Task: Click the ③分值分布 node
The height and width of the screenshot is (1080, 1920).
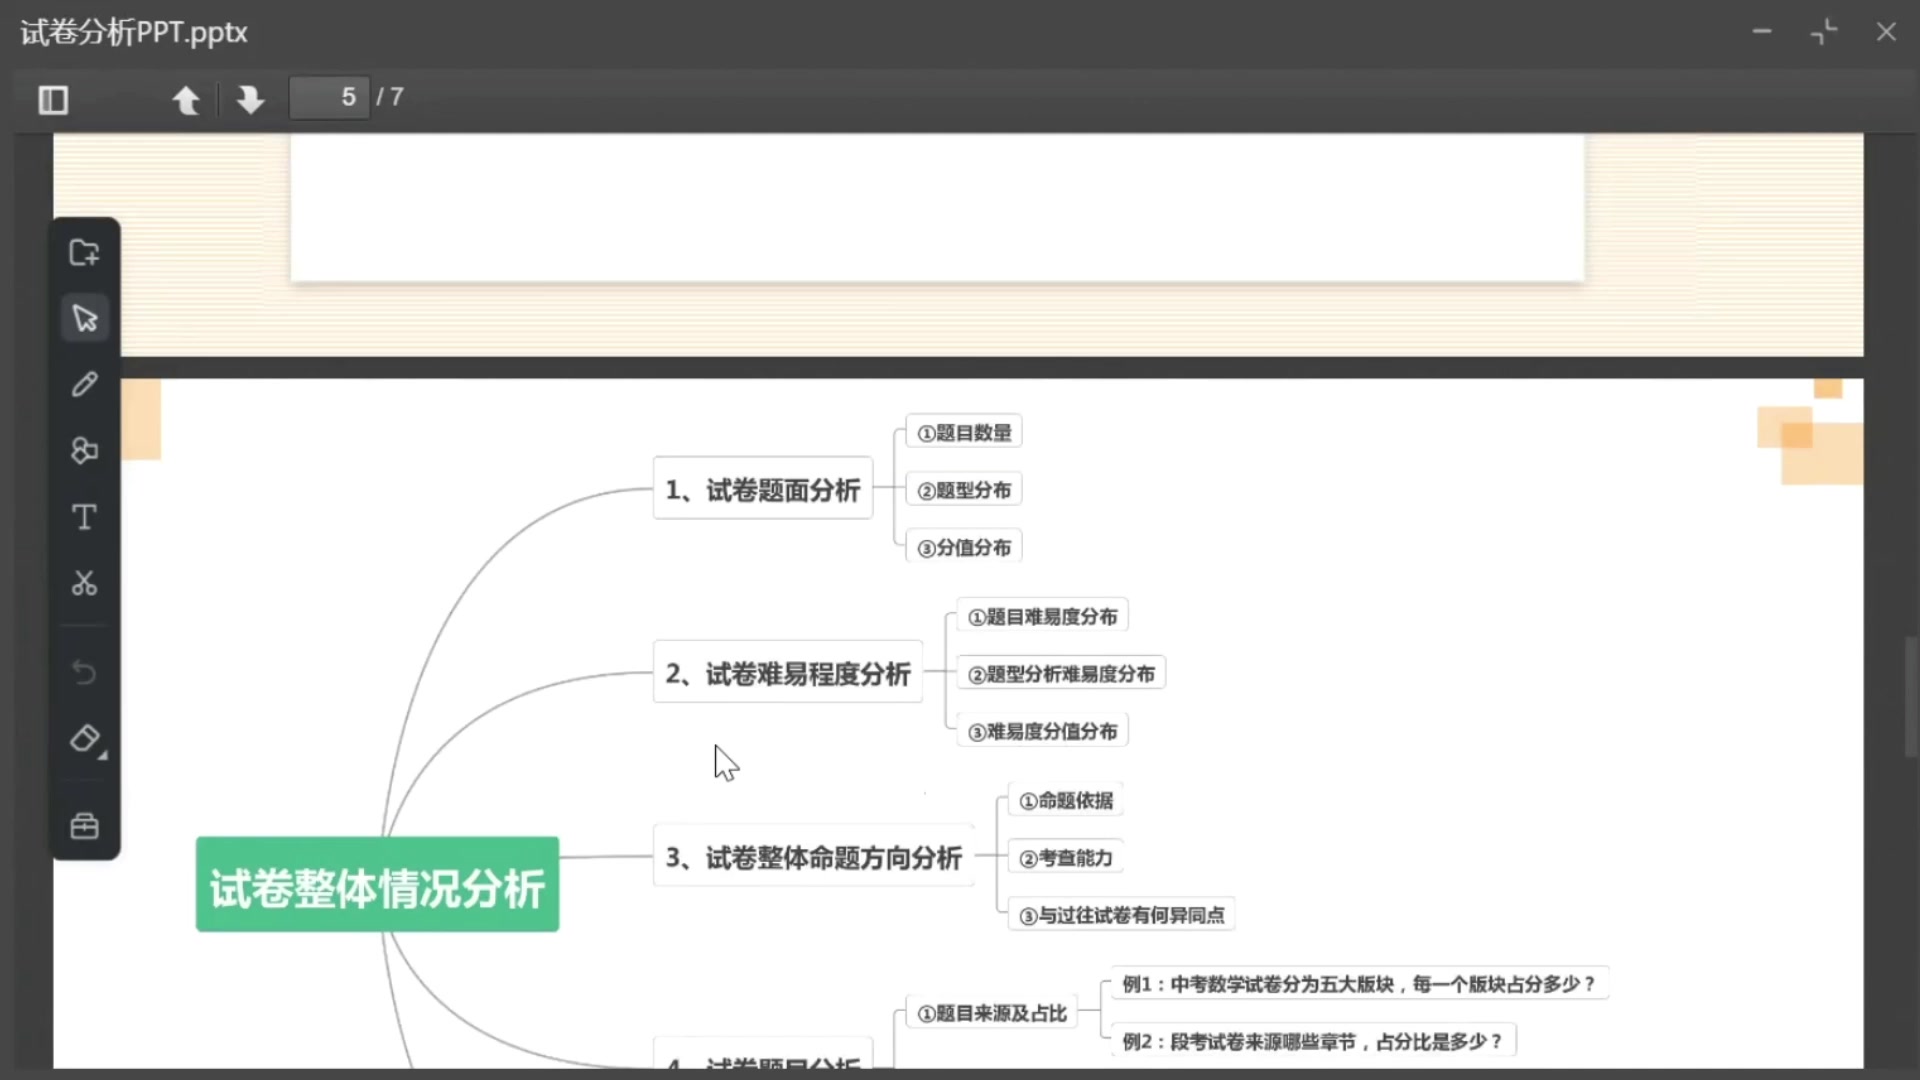Action: [x=964, y=547]
